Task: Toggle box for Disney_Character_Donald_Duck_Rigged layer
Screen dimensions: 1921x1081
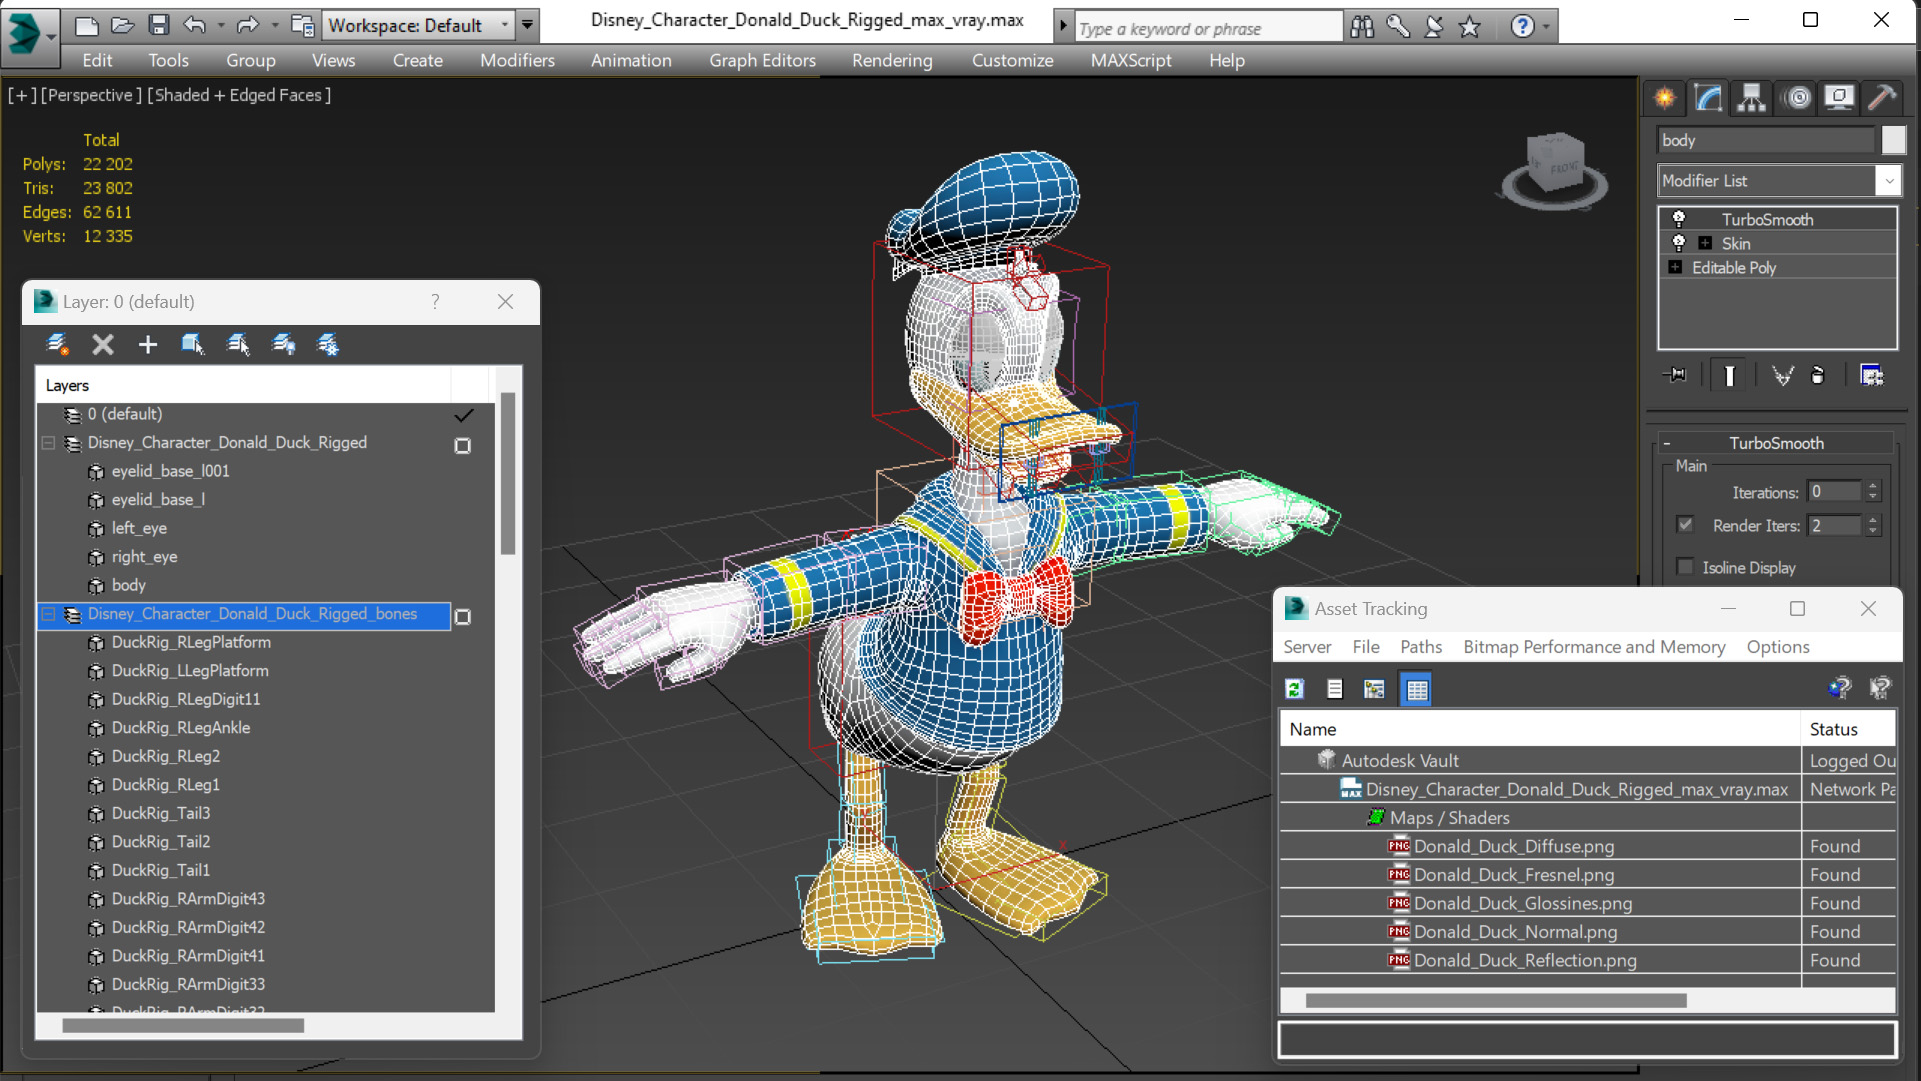Action: point(462,446)
